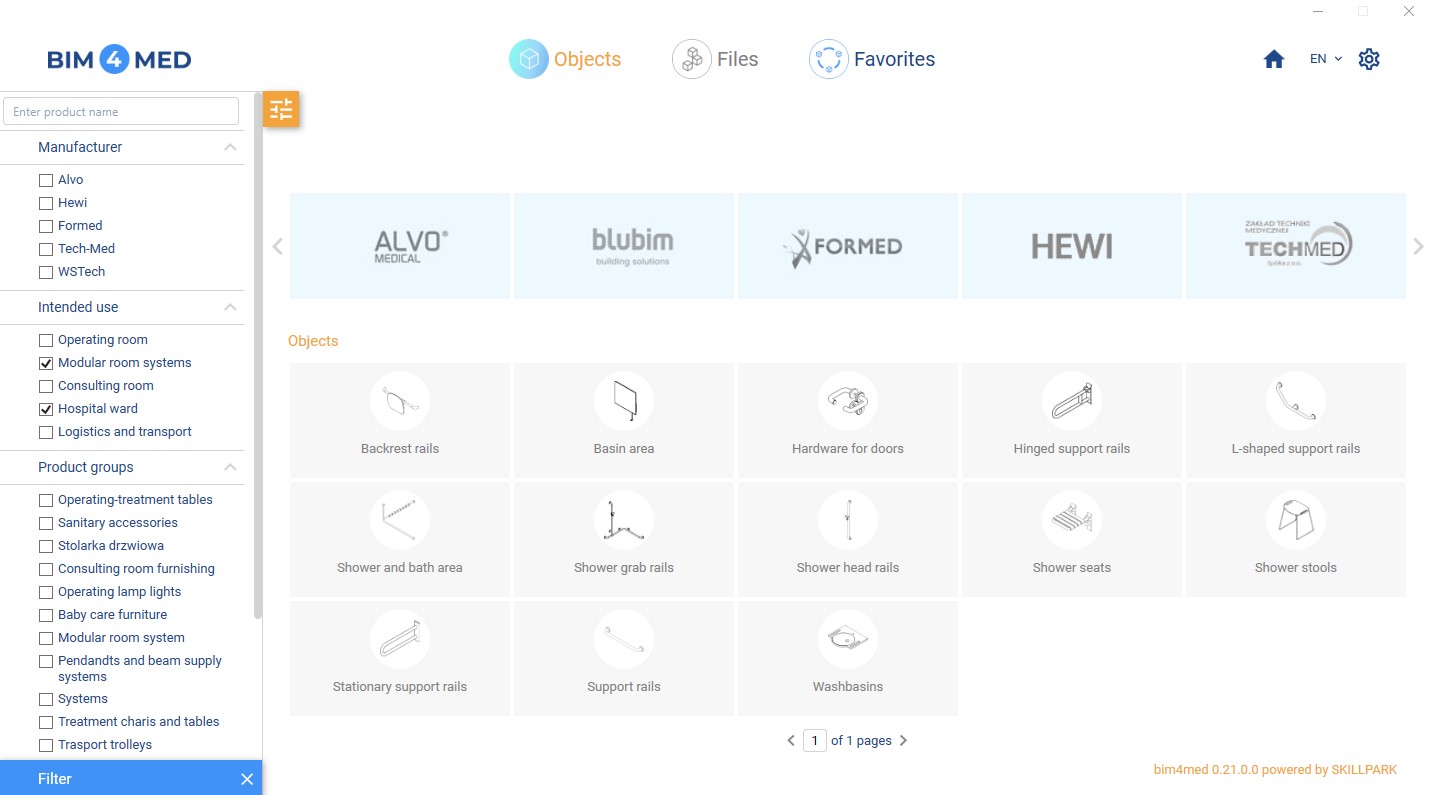1429x795 pixels.
Task: Uncheck the Hospital ward checkbox
Action: pyautogui.click(x=45, y=409)
